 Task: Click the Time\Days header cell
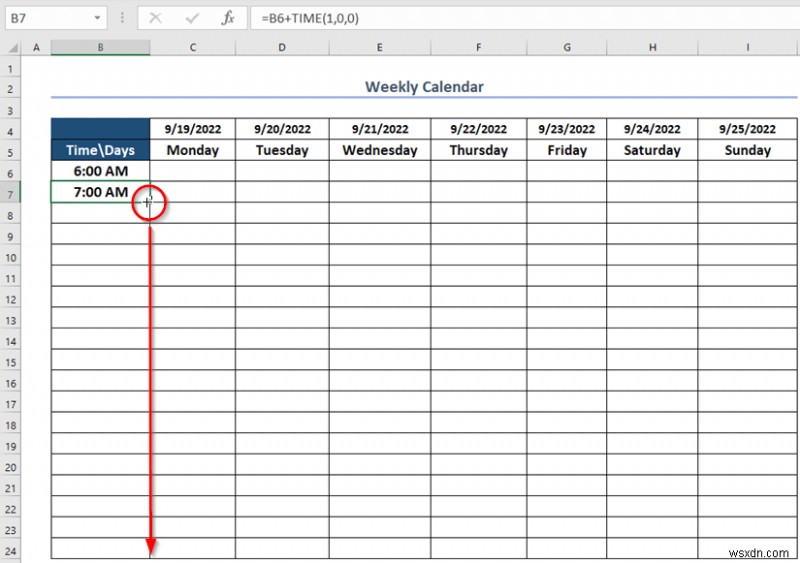pos(101,150)
